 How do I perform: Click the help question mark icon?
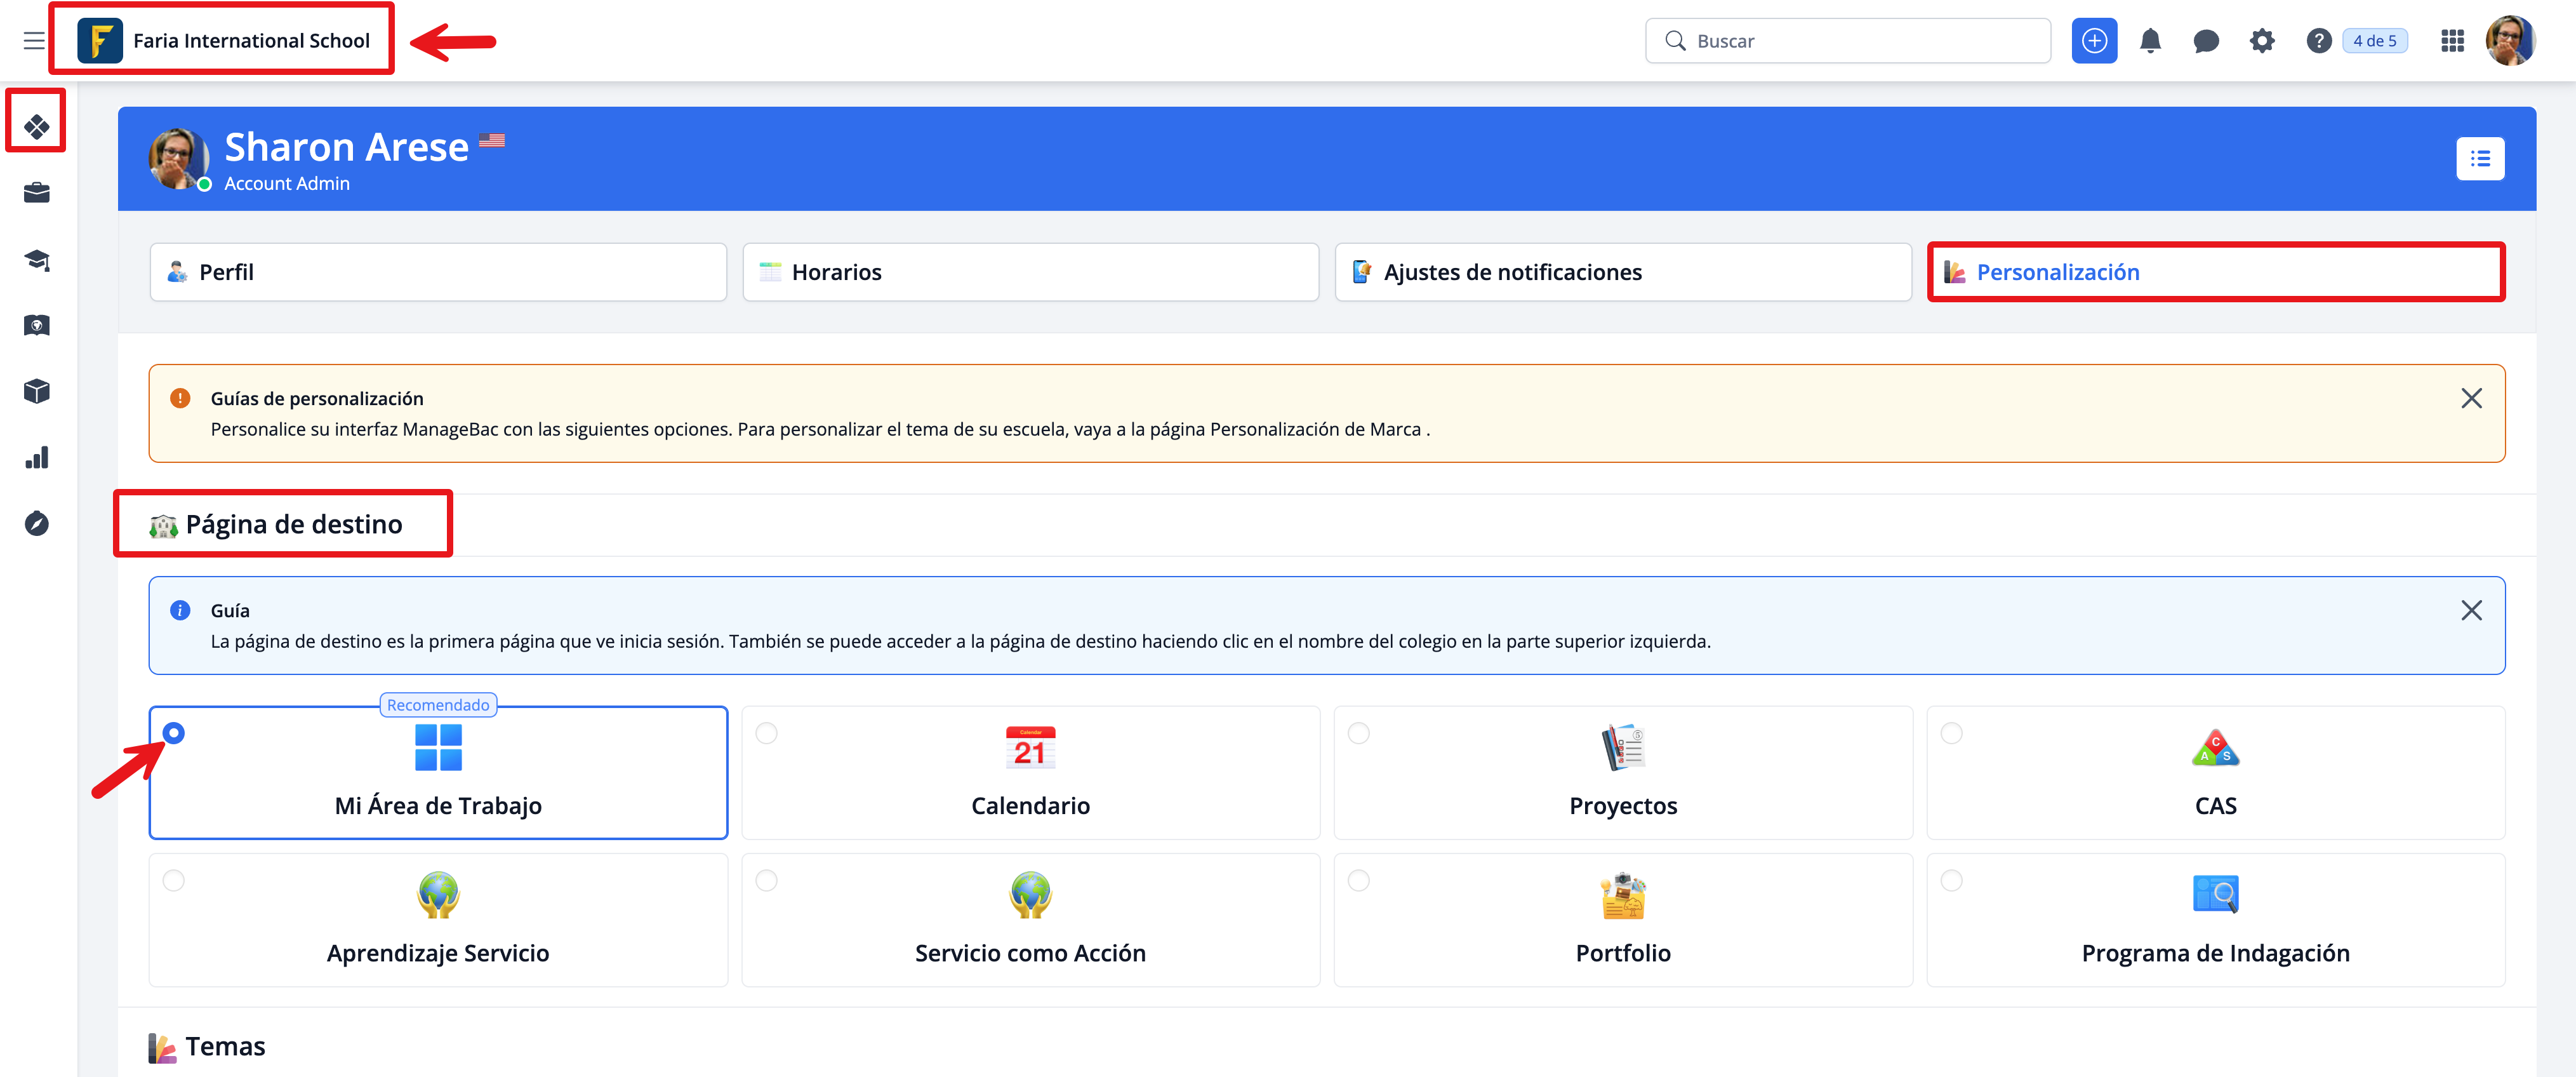(x=2318, y=41)
